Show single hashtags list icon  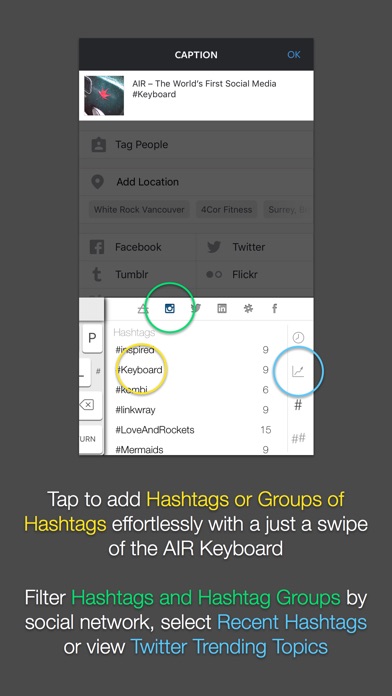tap(298, 405)
